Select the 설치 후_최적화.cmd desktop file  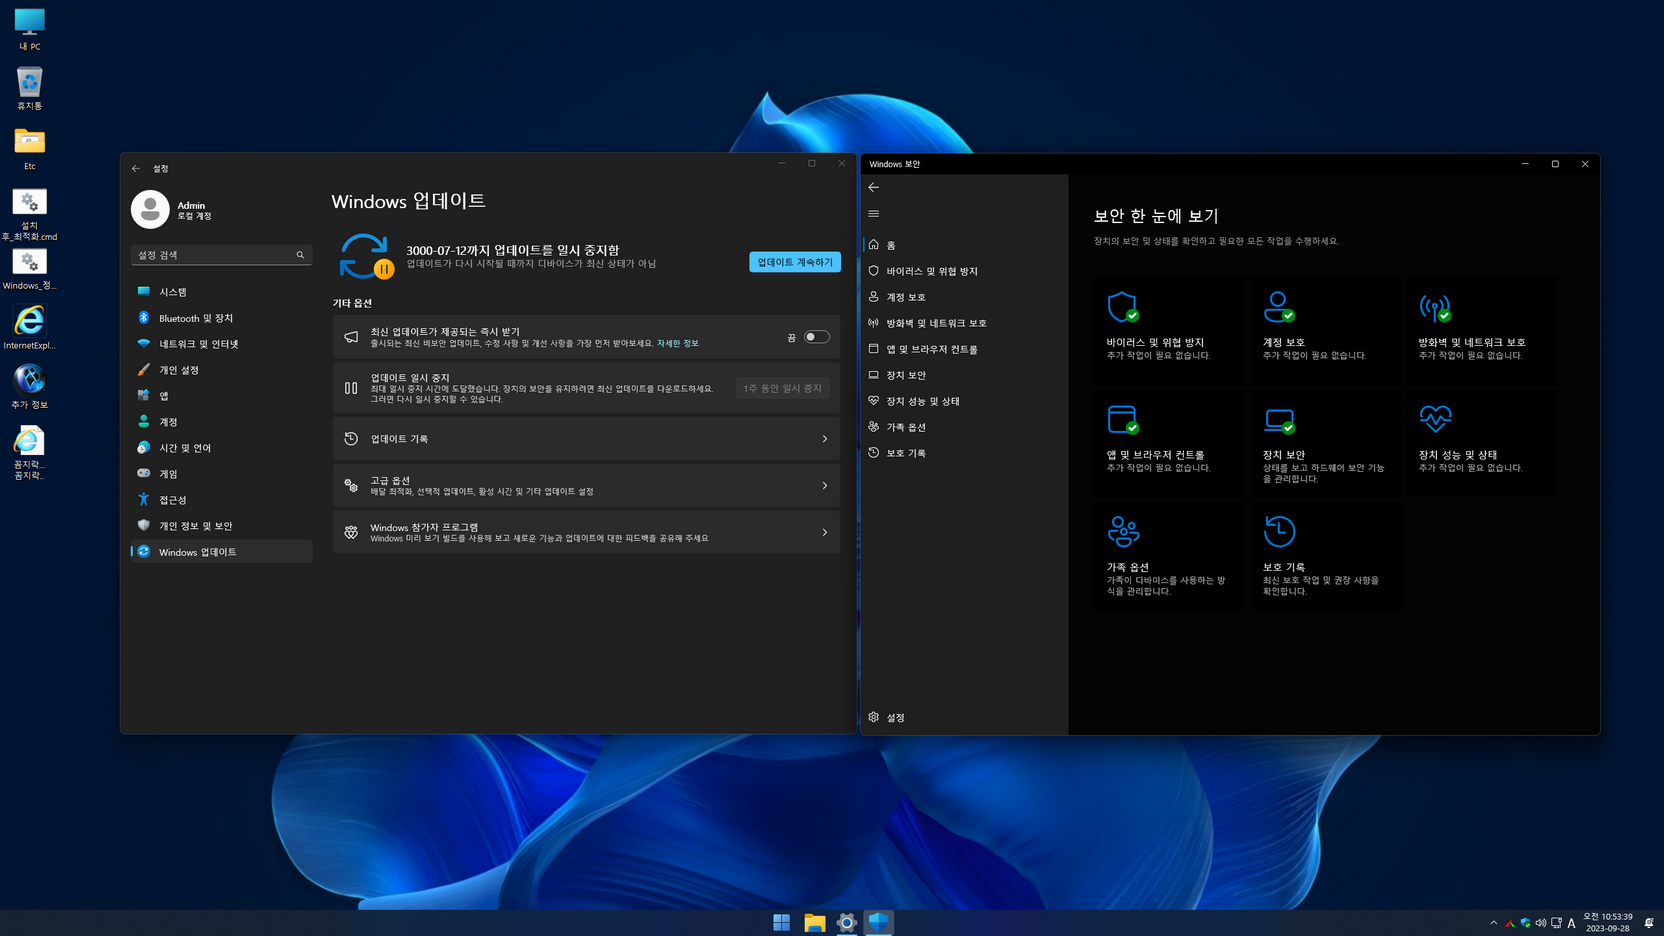pos(29,214)
